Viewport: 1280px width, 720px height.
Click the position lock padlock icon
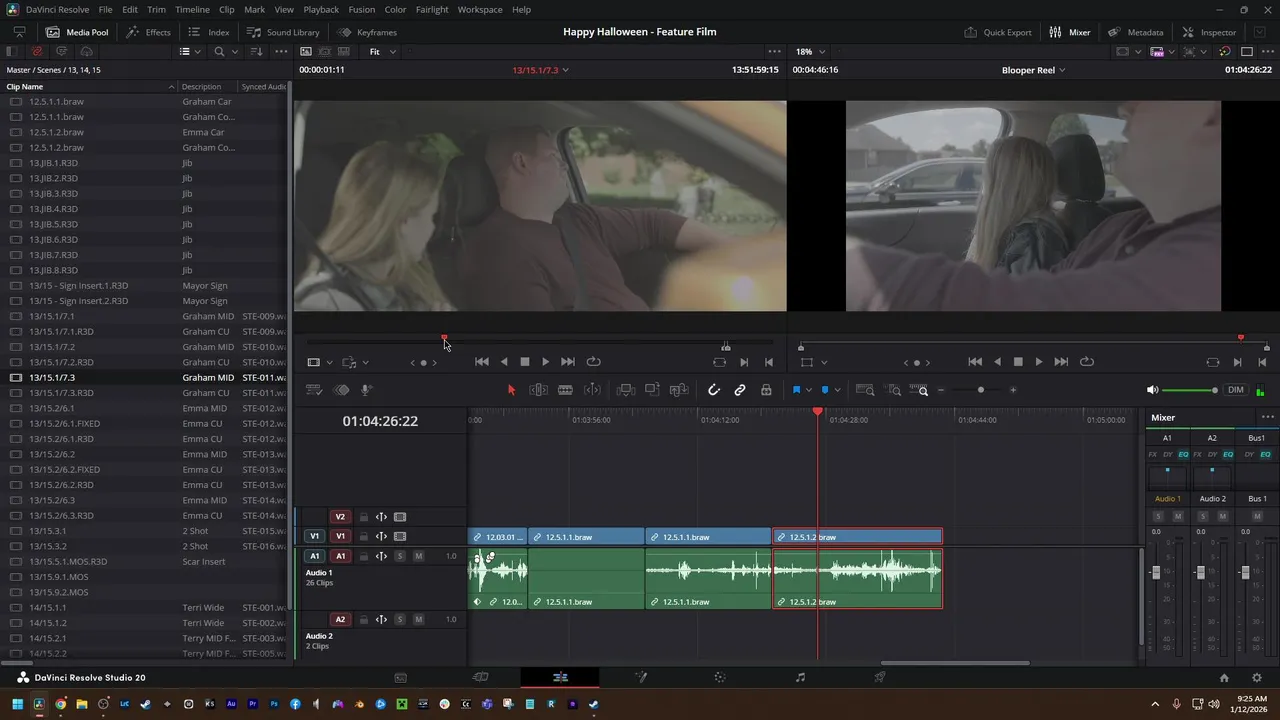[766, 390]
